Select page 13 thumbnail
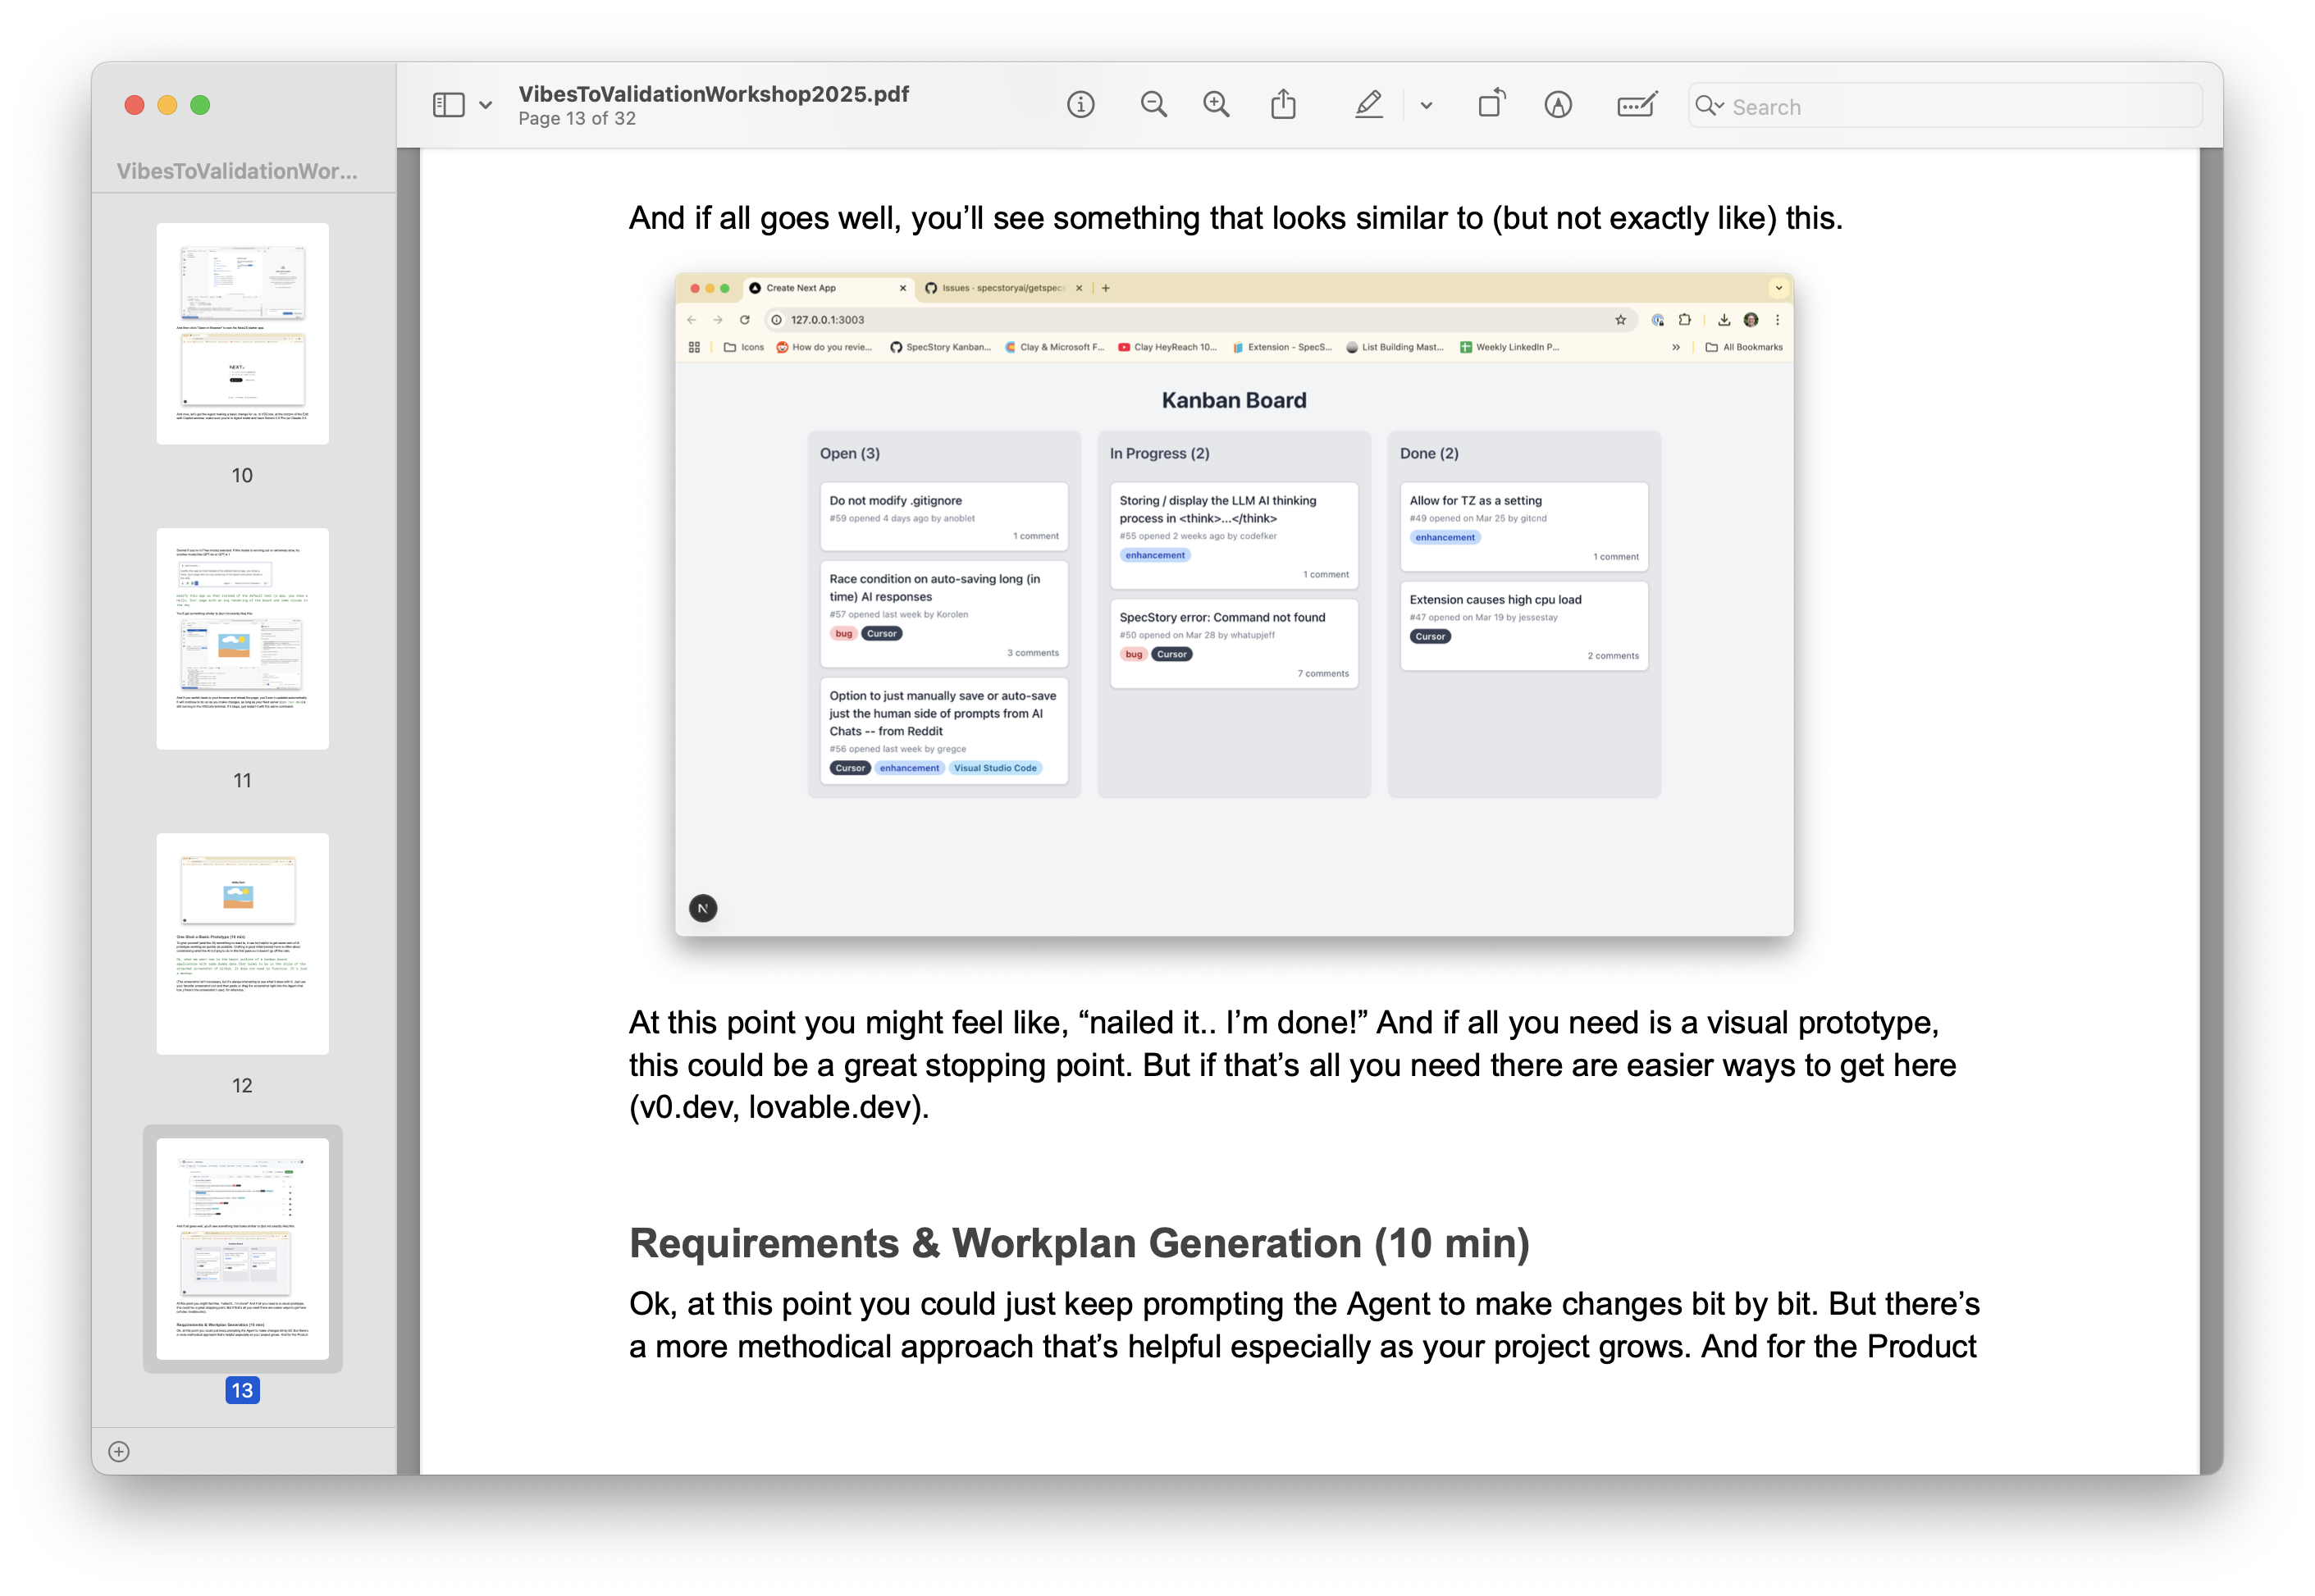Screen dimensions: 2315x1596 [x=242, y=1248]
